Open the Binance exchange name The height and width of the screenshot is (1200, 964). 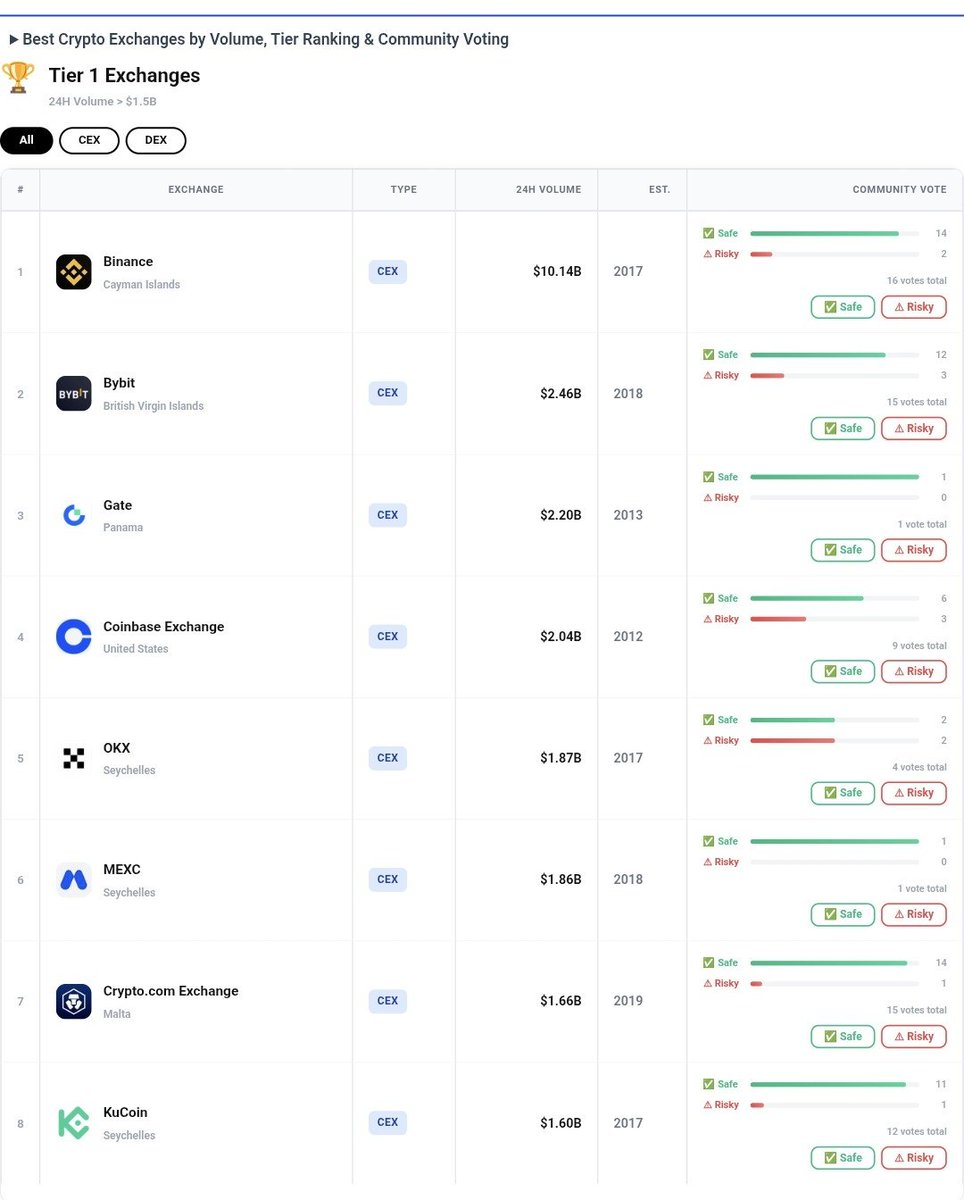pyautogui.click(x=128, y=262)
